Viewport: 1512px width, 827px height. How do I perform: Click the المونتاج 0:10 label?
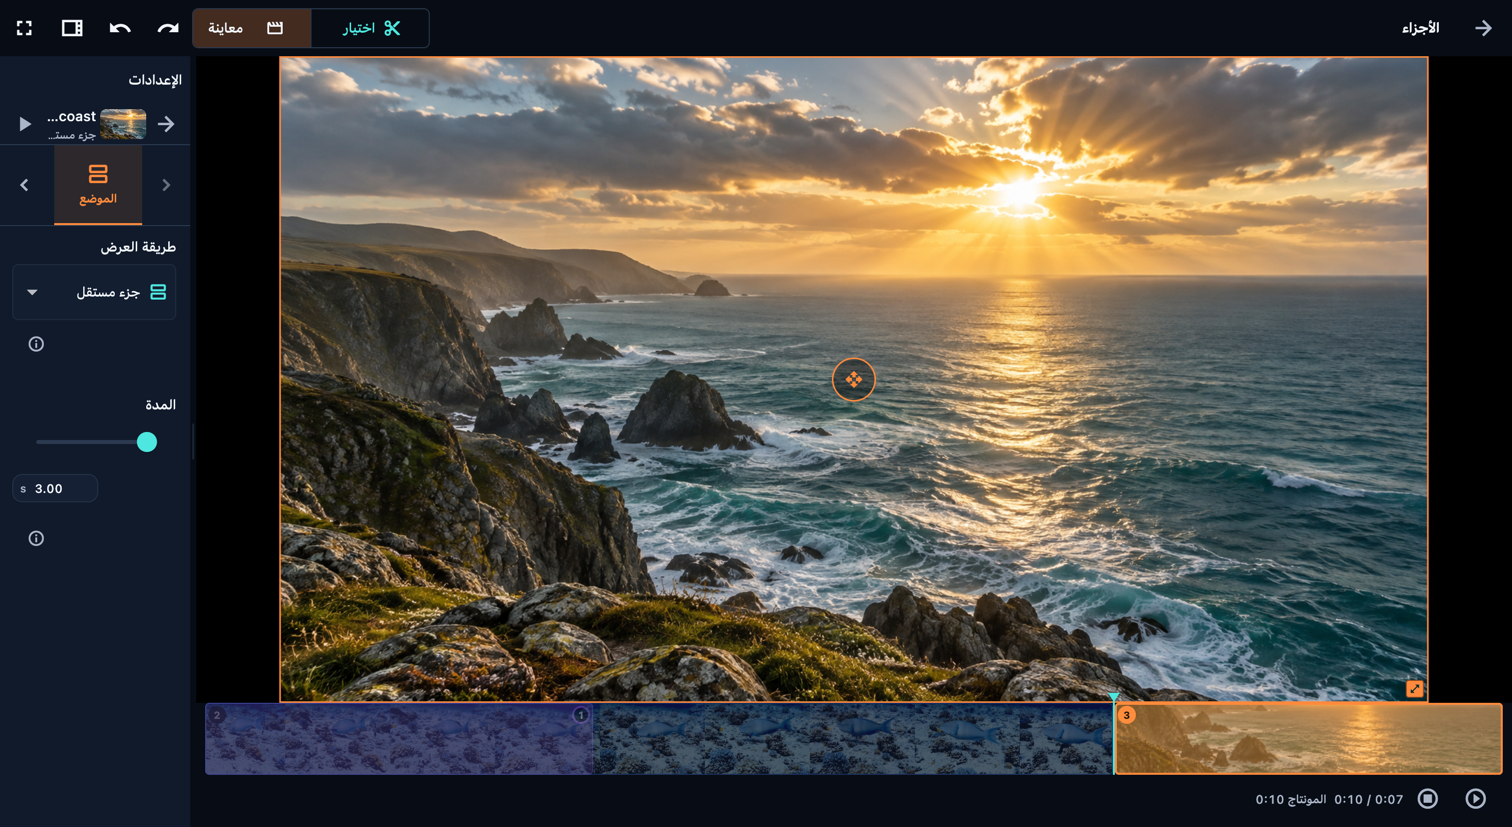(x=1291, y=799)
